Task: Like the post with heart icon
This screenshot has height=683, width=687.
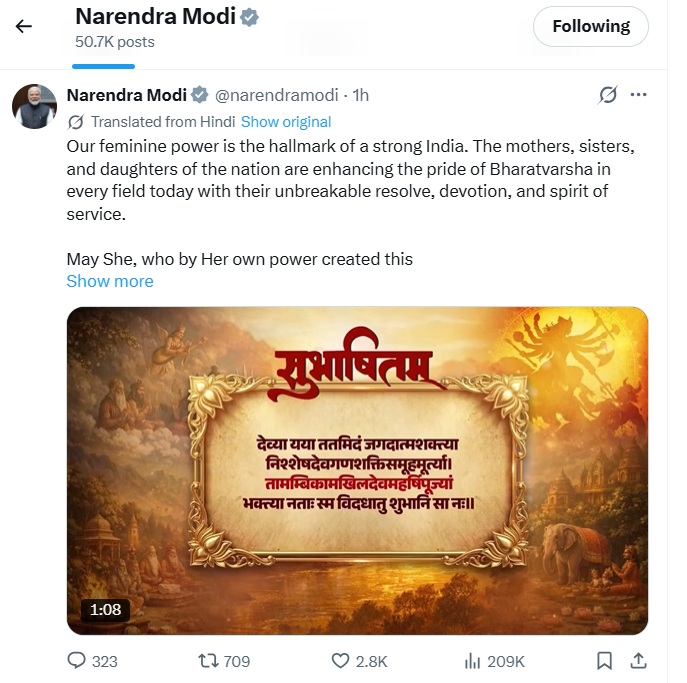Action: point(340,661)
